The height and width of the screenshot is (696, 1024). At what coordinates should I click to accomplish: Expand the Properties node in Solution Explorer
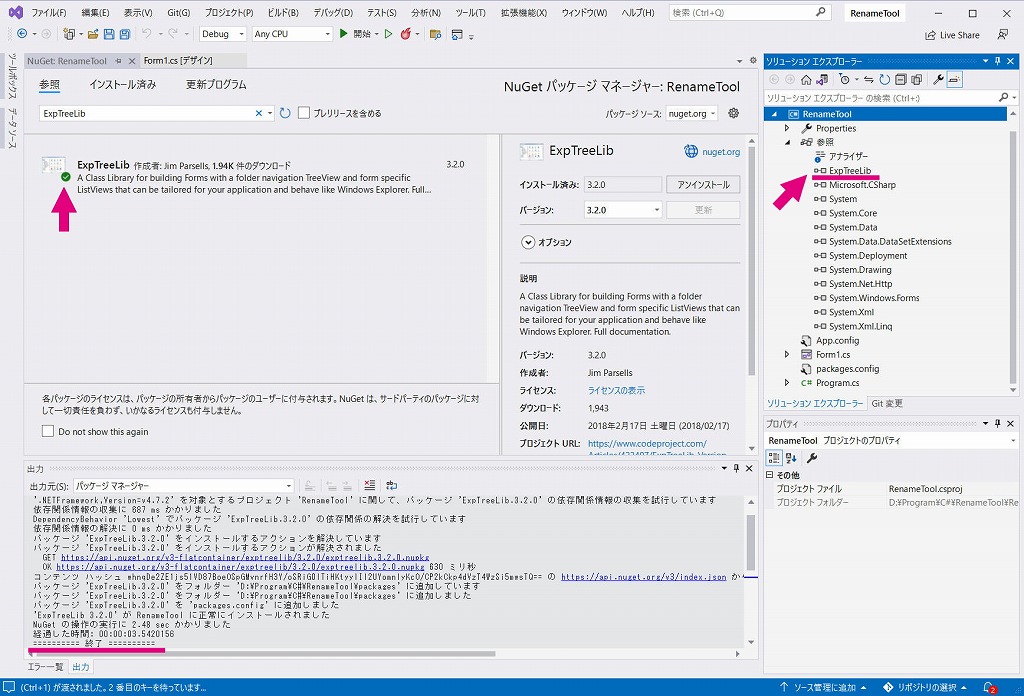coord(787,128)
